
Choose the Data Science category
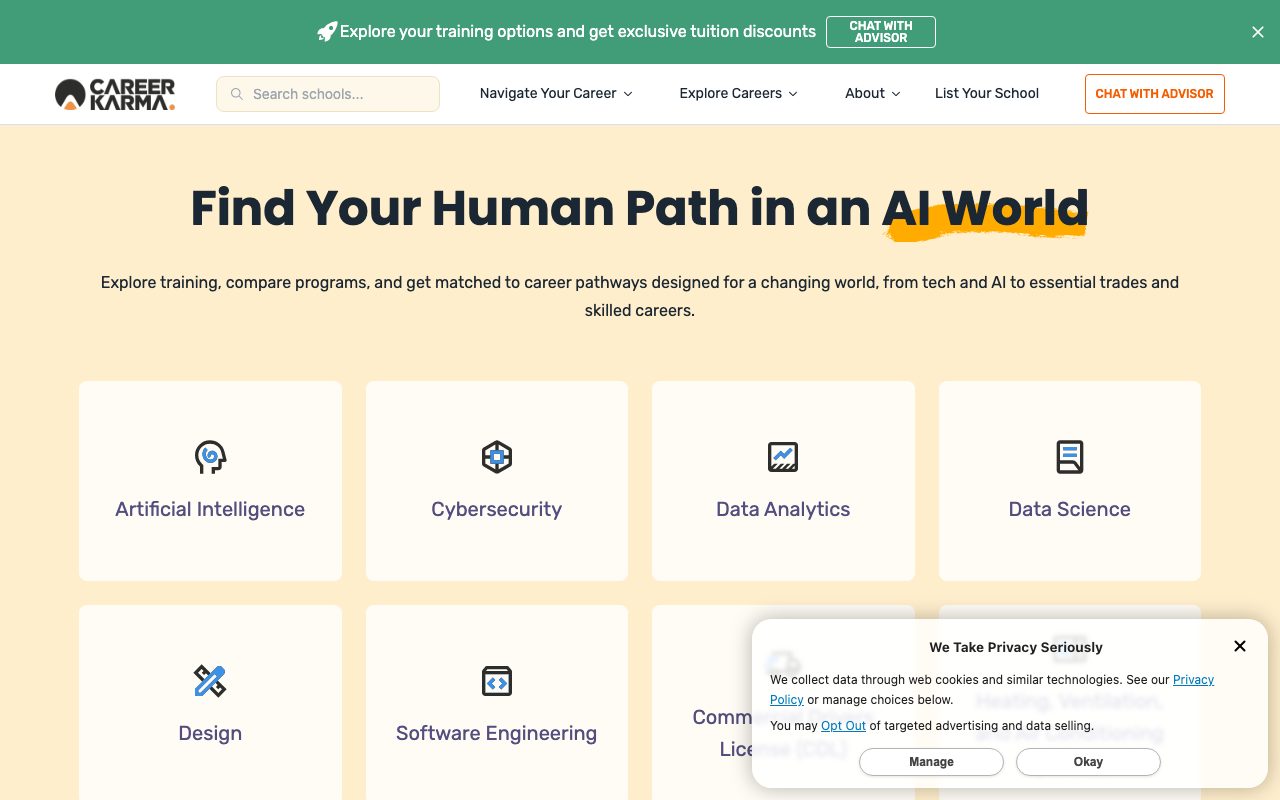point(1070,481)
